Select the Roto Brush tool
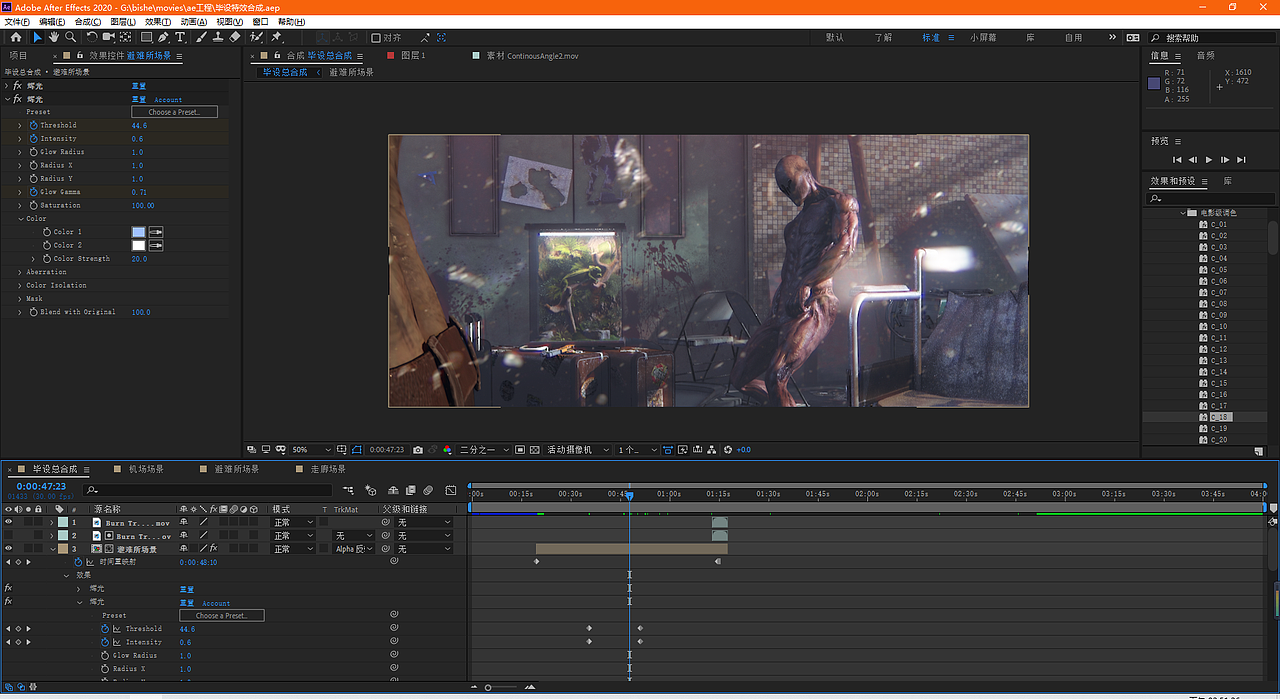Viewport: 1280px width, 699px height. 256,37
